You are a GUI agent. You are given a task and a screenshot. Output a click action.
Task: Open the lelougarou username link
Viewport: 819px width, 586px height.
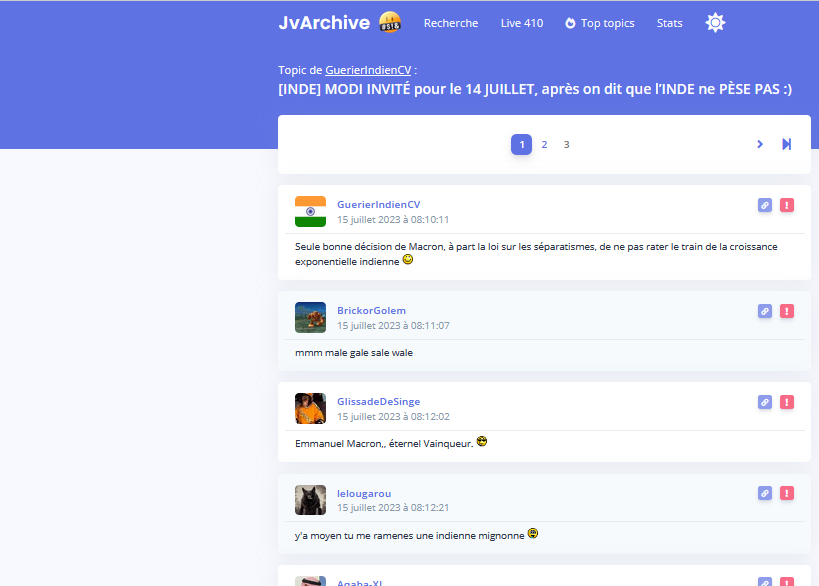364,493
